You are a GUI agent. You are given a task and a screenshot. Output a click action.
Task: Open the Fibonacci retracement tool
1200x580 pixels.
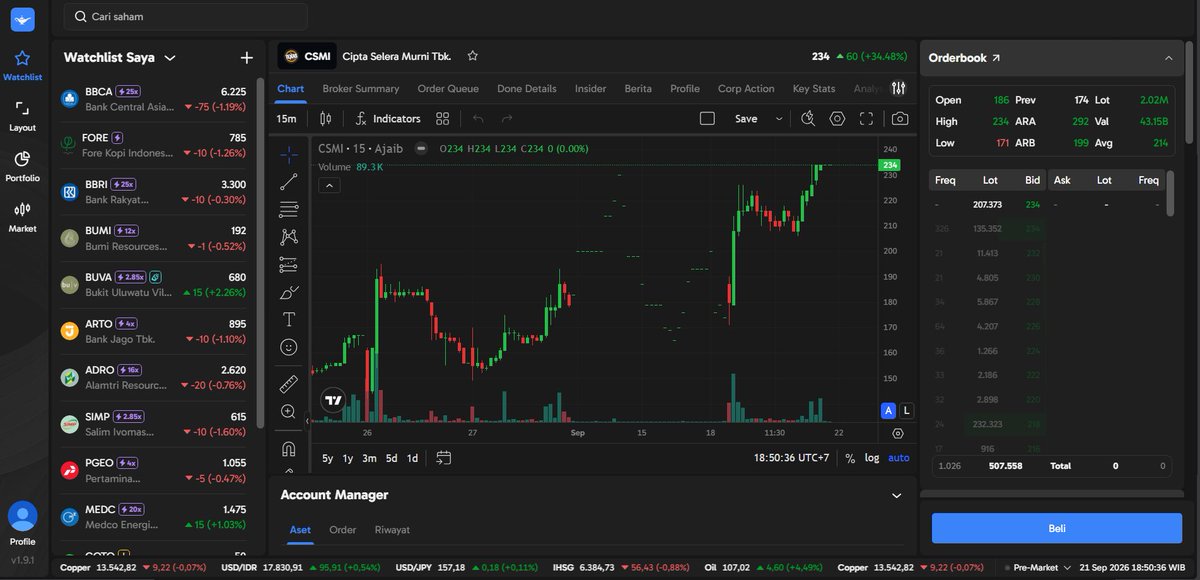(289, 209)
